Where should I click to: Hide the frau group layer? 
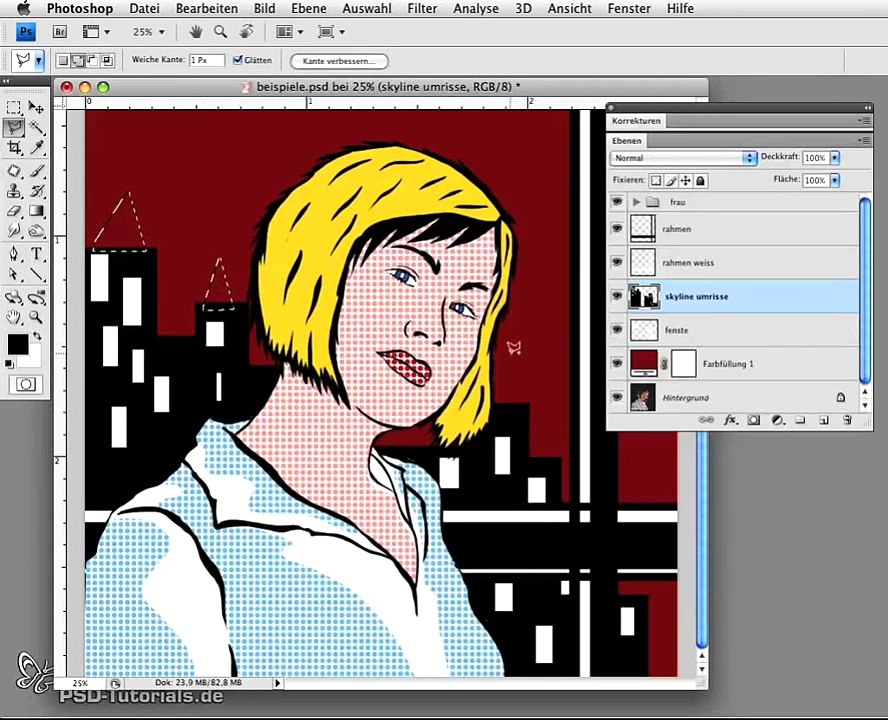point(617,202)
